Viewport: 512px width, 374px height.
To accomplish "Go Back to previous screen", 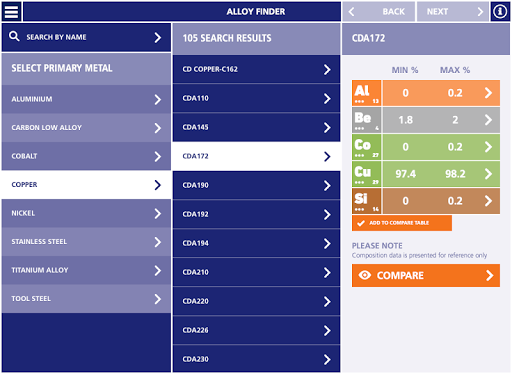I will [x=379, y=12].
